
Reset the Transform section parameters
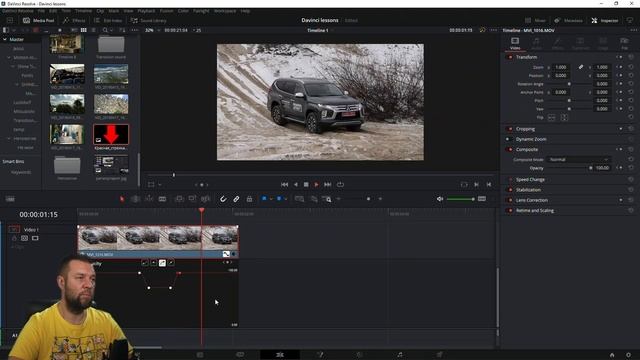[631, 57]
